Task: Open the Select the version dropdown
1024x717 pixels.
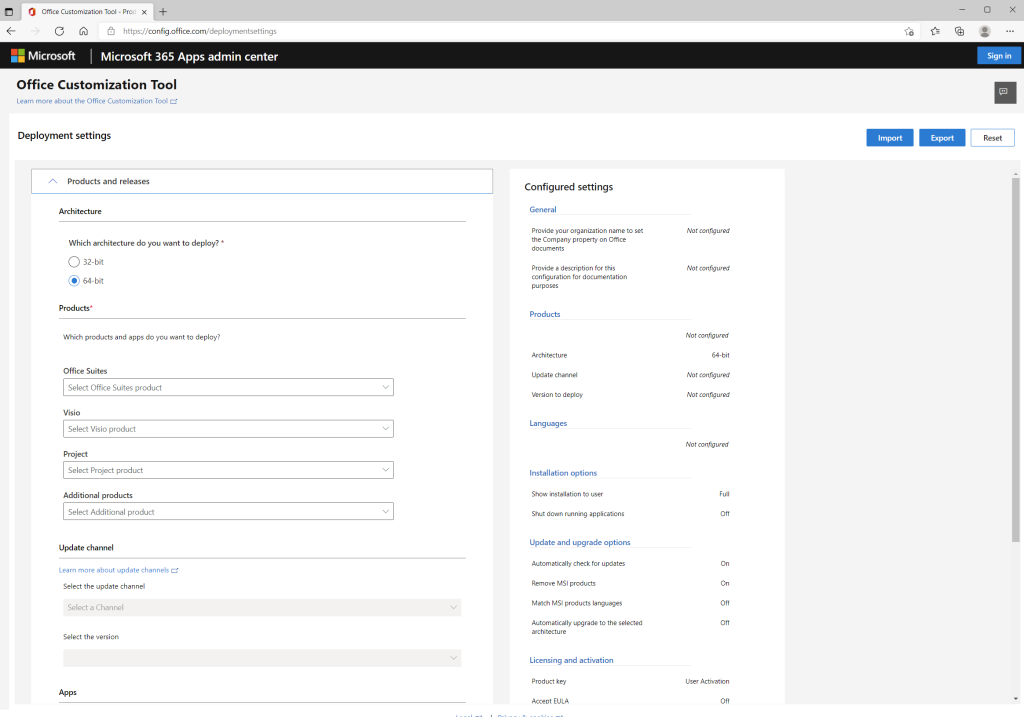Action: [262, 658]
